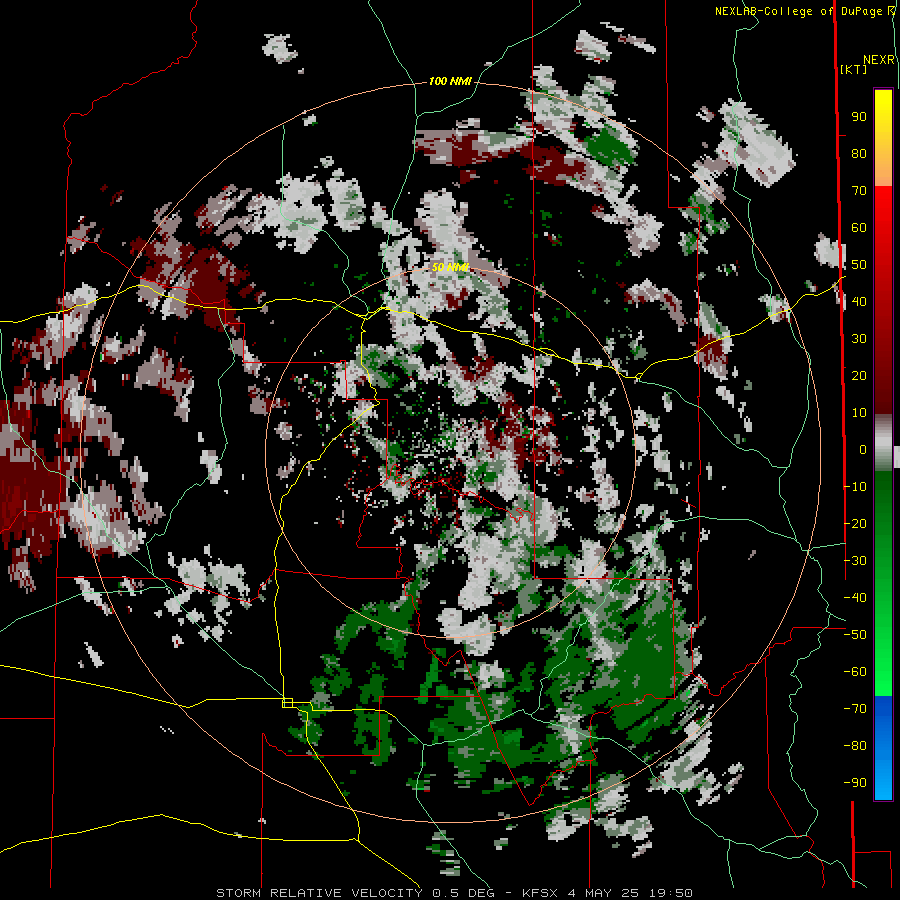Click the positive 70 scale label
900x900 pixels.
pos(859,191)
